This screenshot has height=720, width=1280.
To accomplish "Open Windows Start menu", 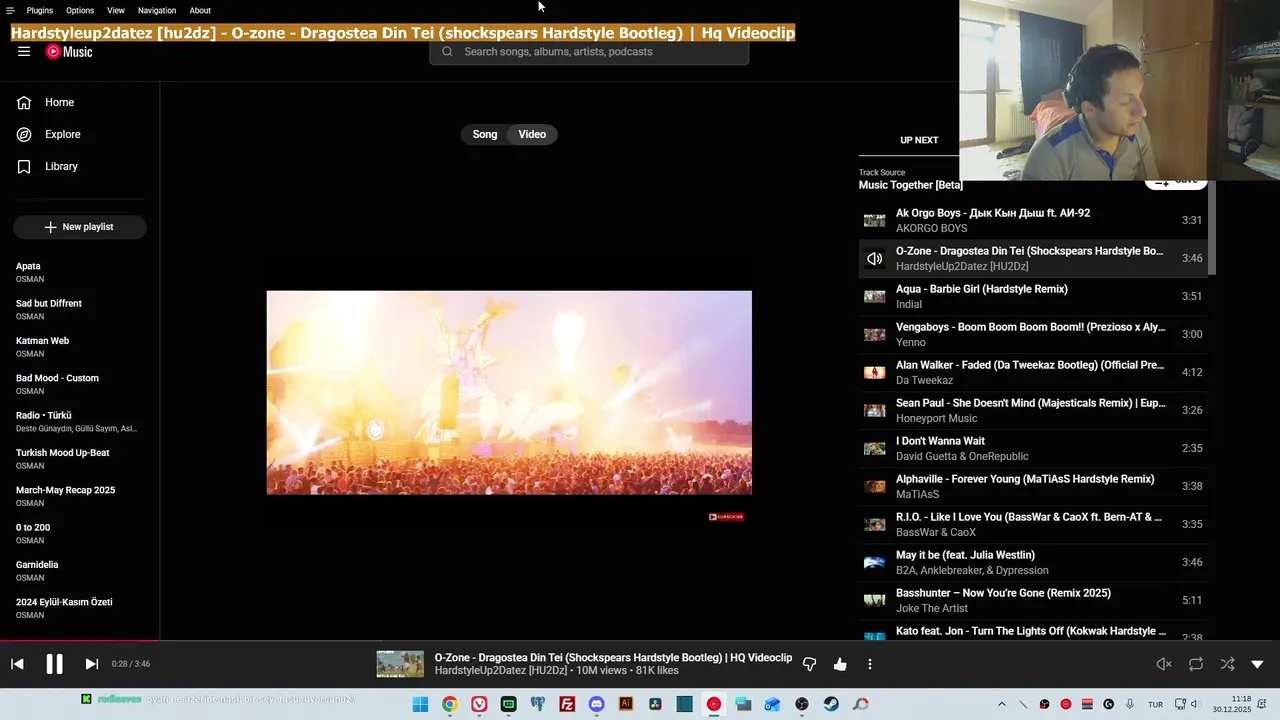I will [x=420, y=704].
